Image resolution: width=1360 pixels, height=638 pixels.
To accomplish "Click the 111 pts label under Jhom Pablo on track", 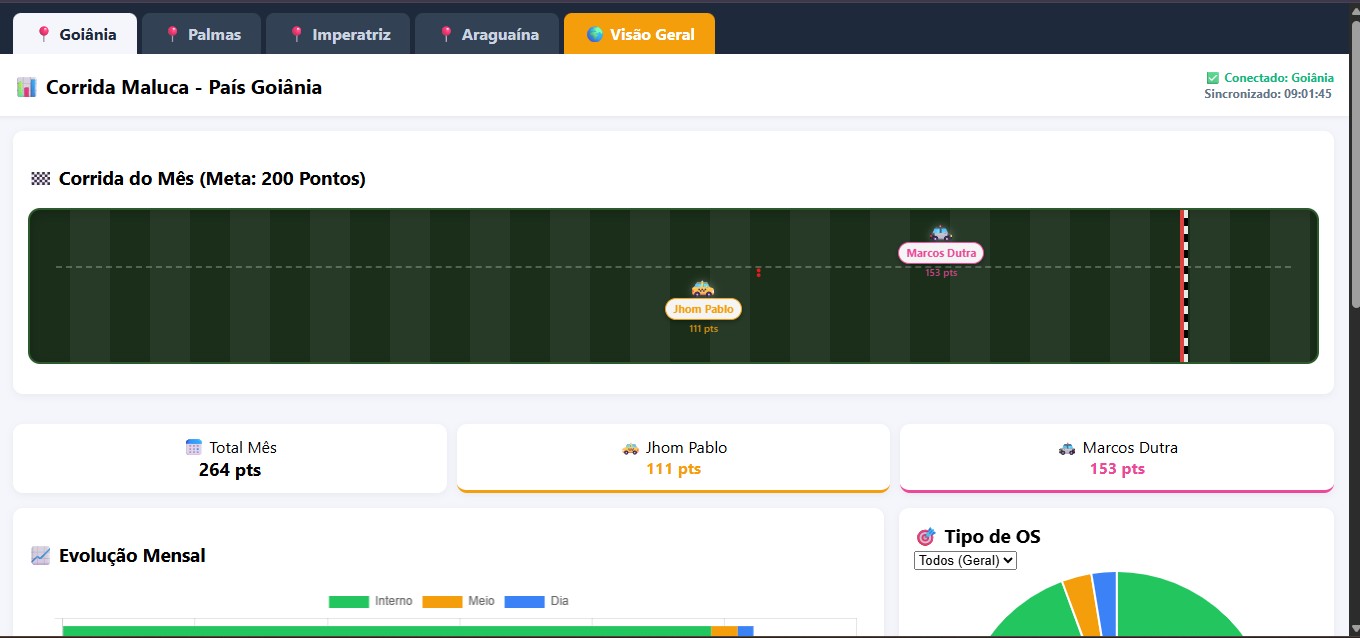I will (703, 329).
